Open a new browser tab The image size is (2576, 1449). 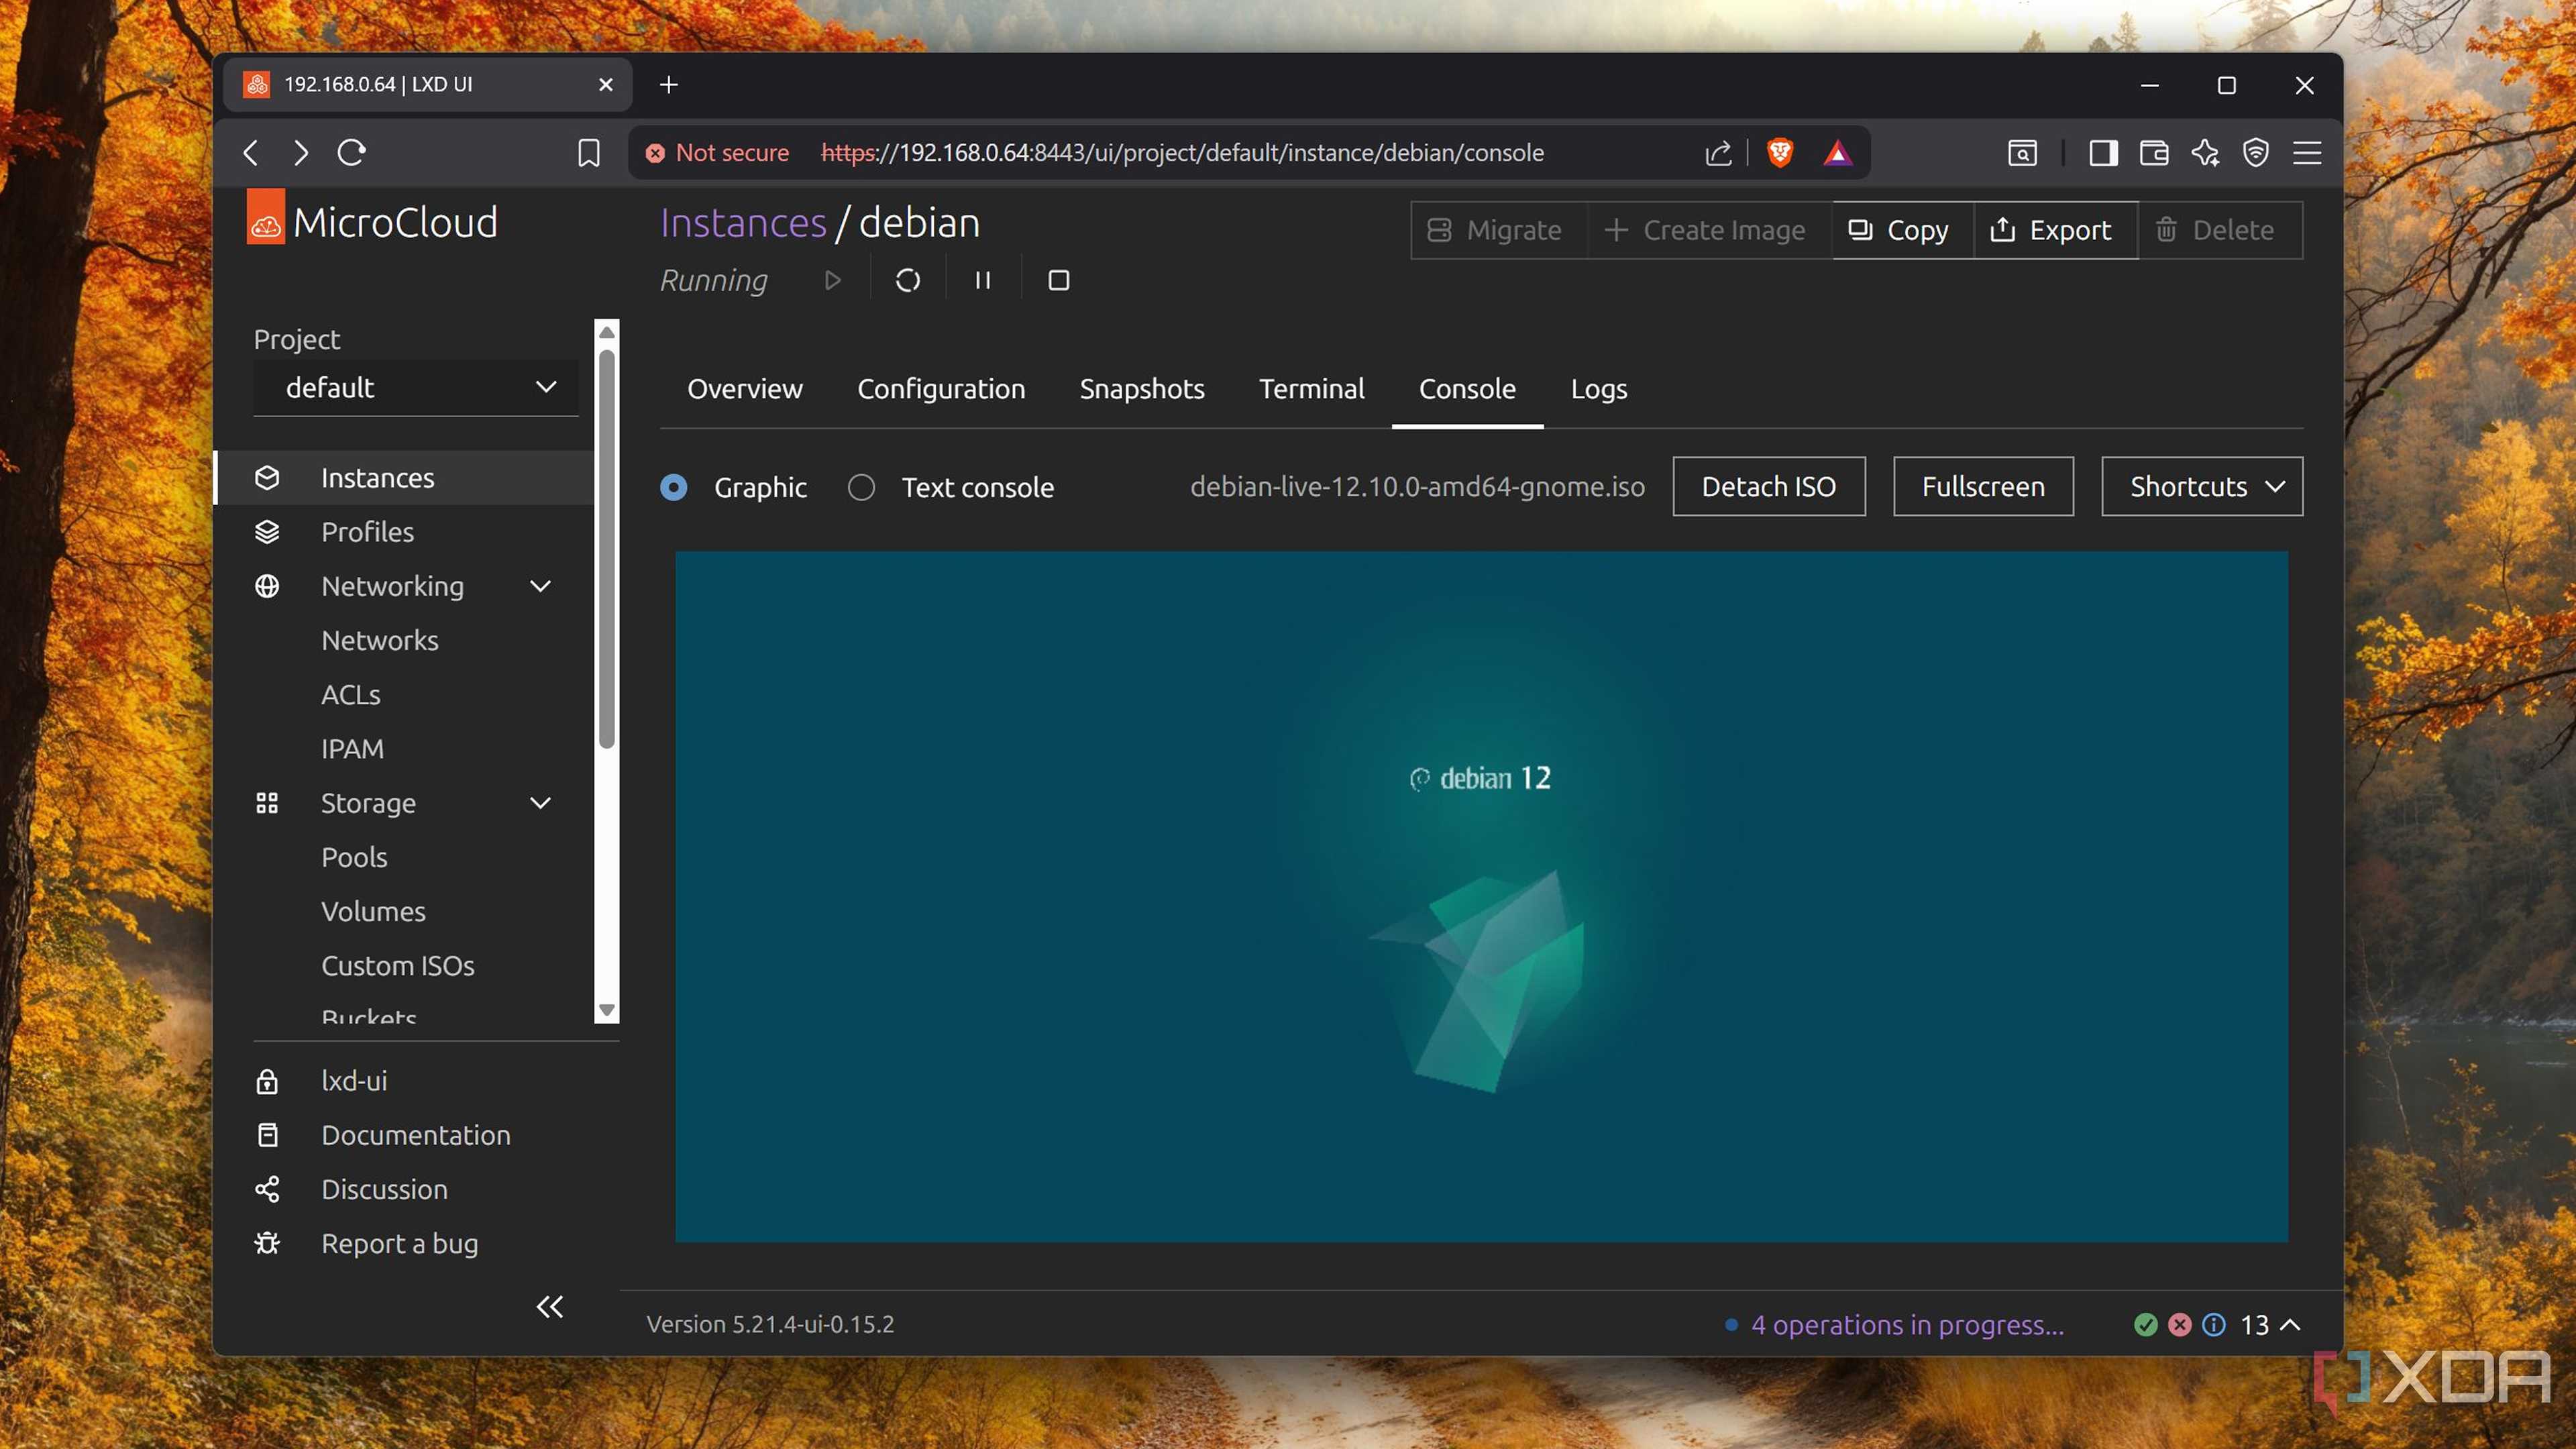coord(669,85)
